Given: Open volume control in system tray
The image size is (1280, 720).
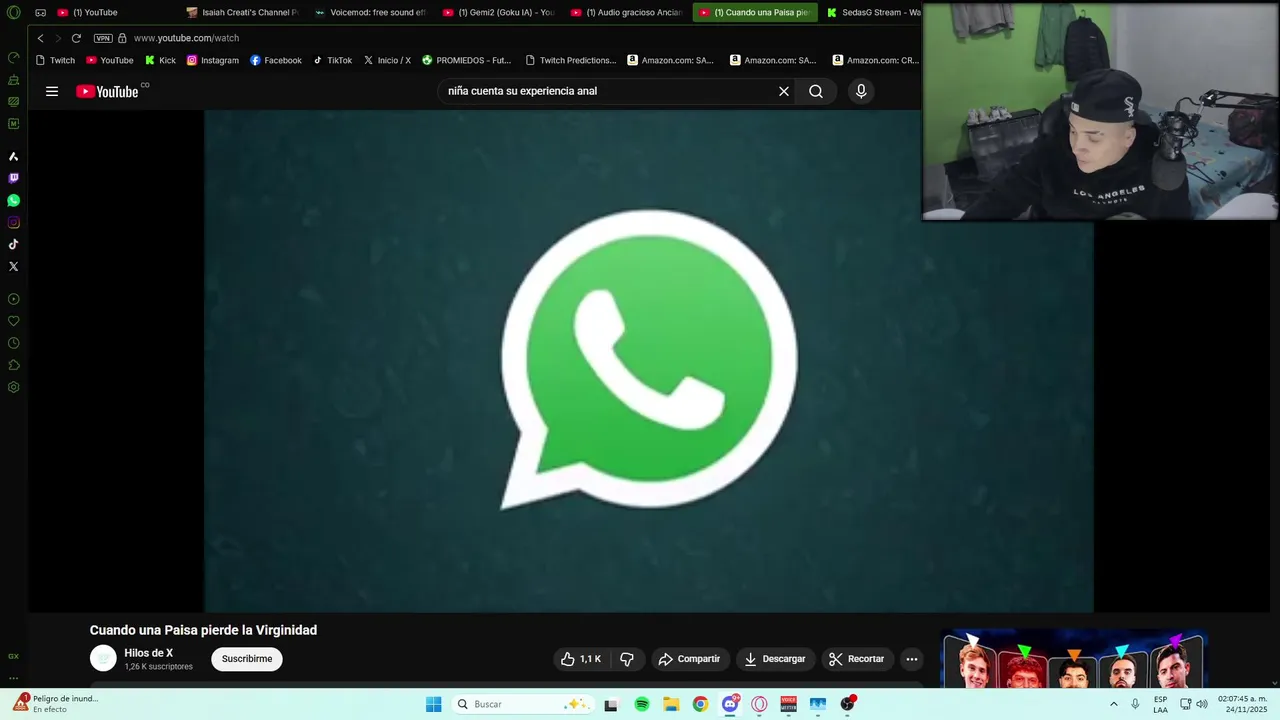Looking at the screenshot, I should [1202, 704].
